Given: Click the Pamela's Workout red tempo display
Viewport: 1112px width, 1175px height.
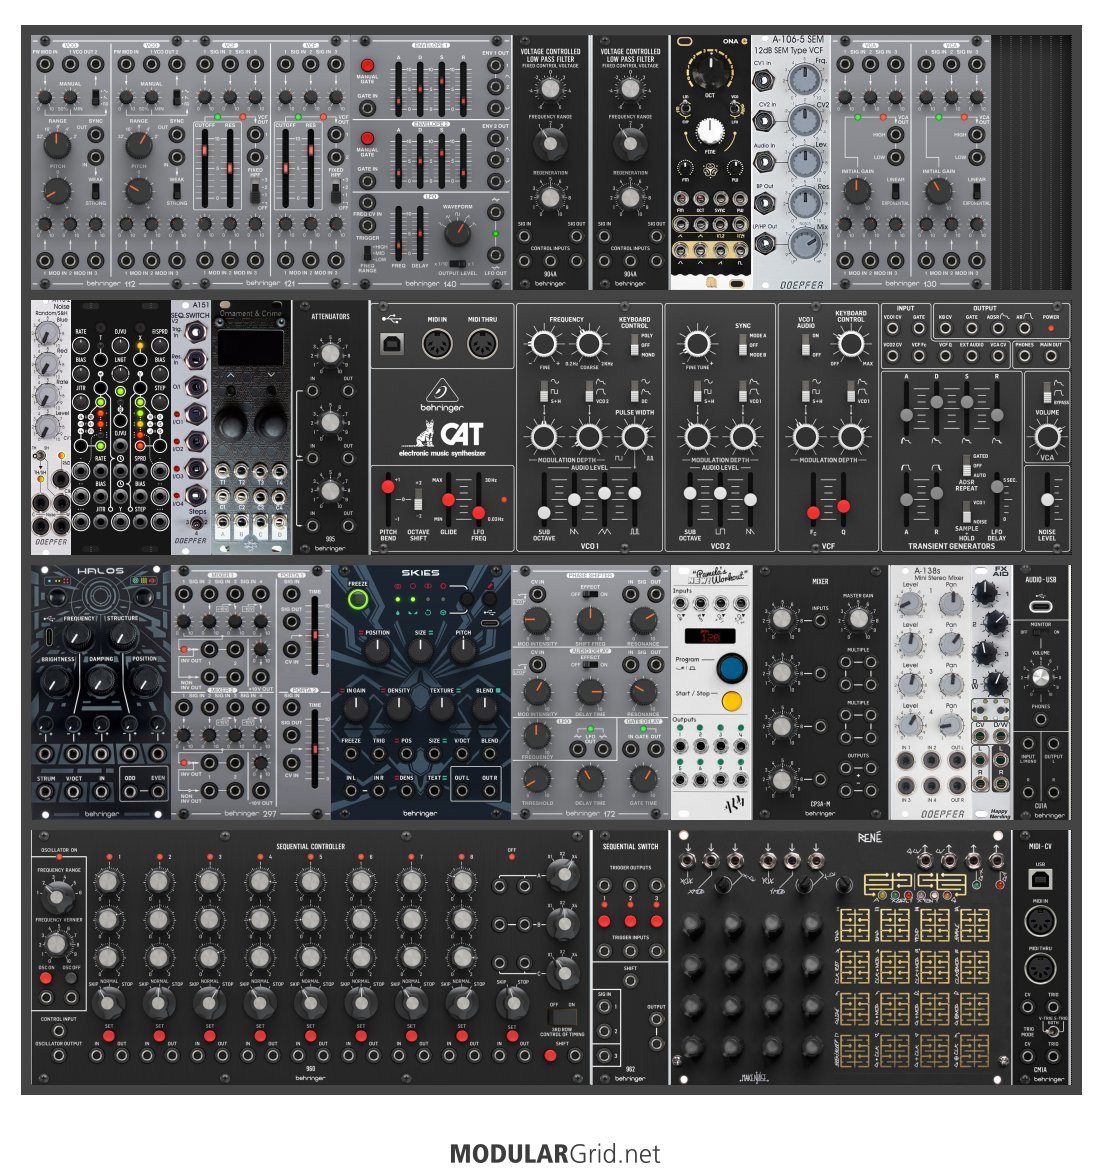Looking at the screenshot, I should (710, 636).
